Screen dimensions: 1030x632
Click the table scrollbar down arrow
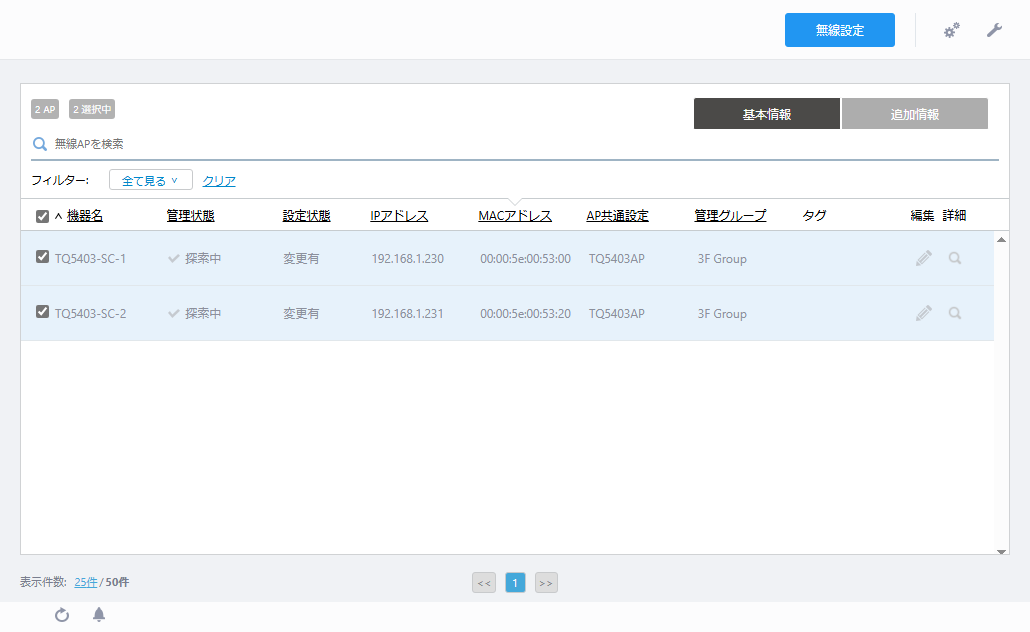click(x=1001, y=552)
